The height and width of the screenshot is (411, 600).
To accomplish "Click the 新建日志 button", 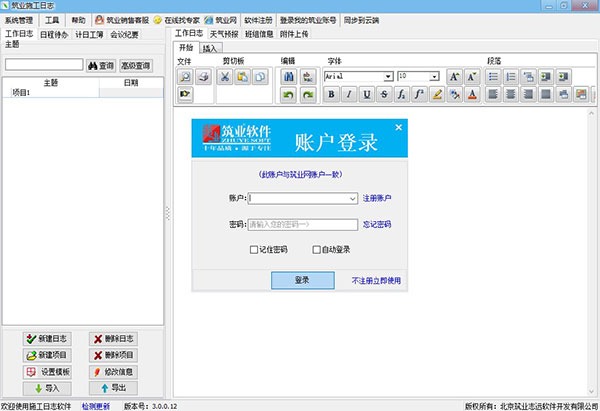I will (47, 339).
